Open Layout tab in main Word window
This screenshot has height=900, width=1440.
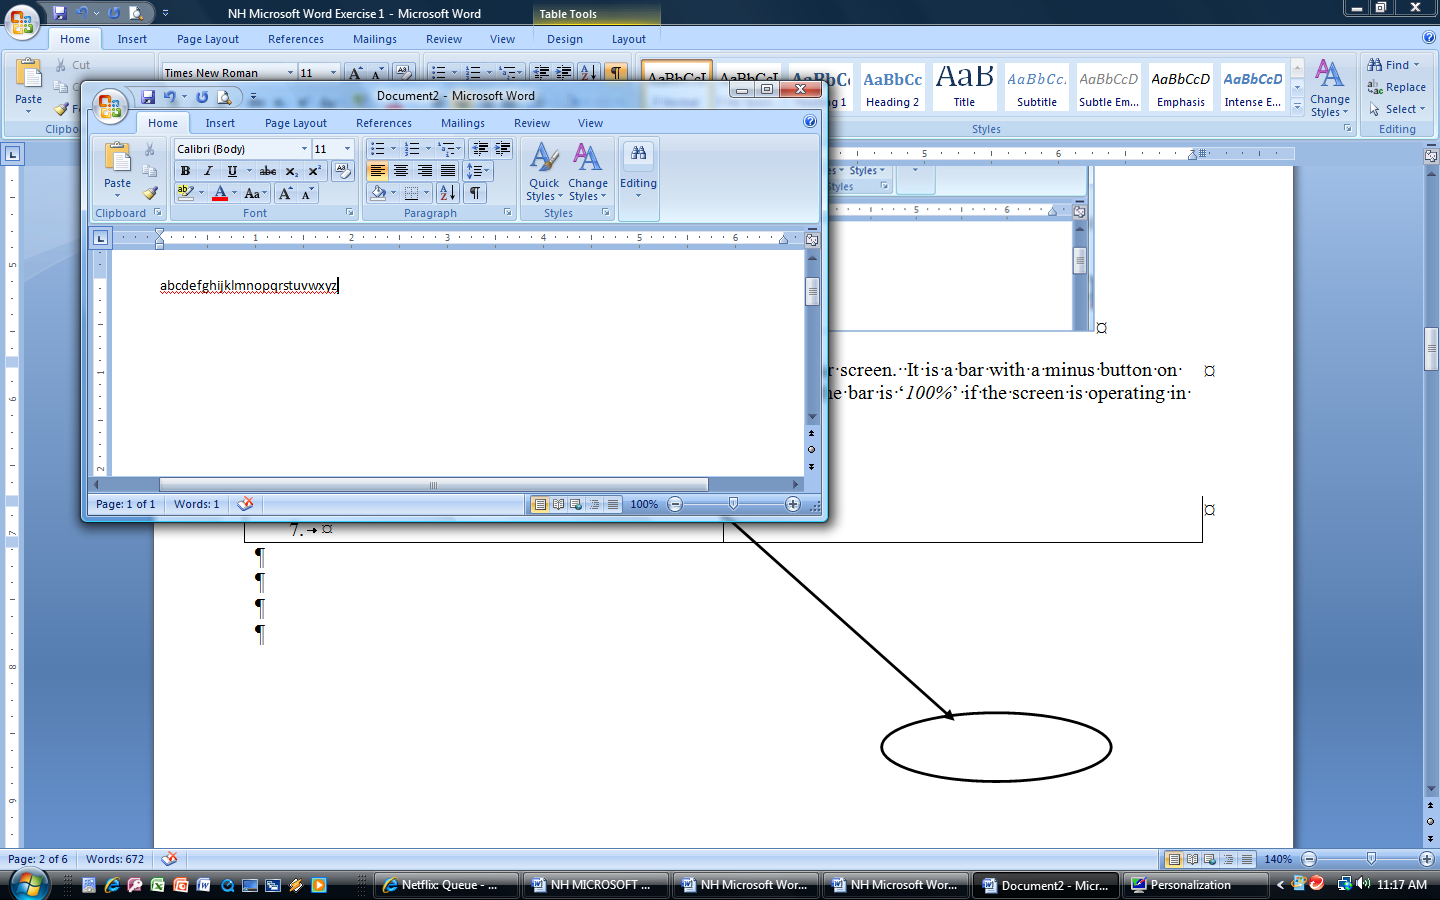629,39
